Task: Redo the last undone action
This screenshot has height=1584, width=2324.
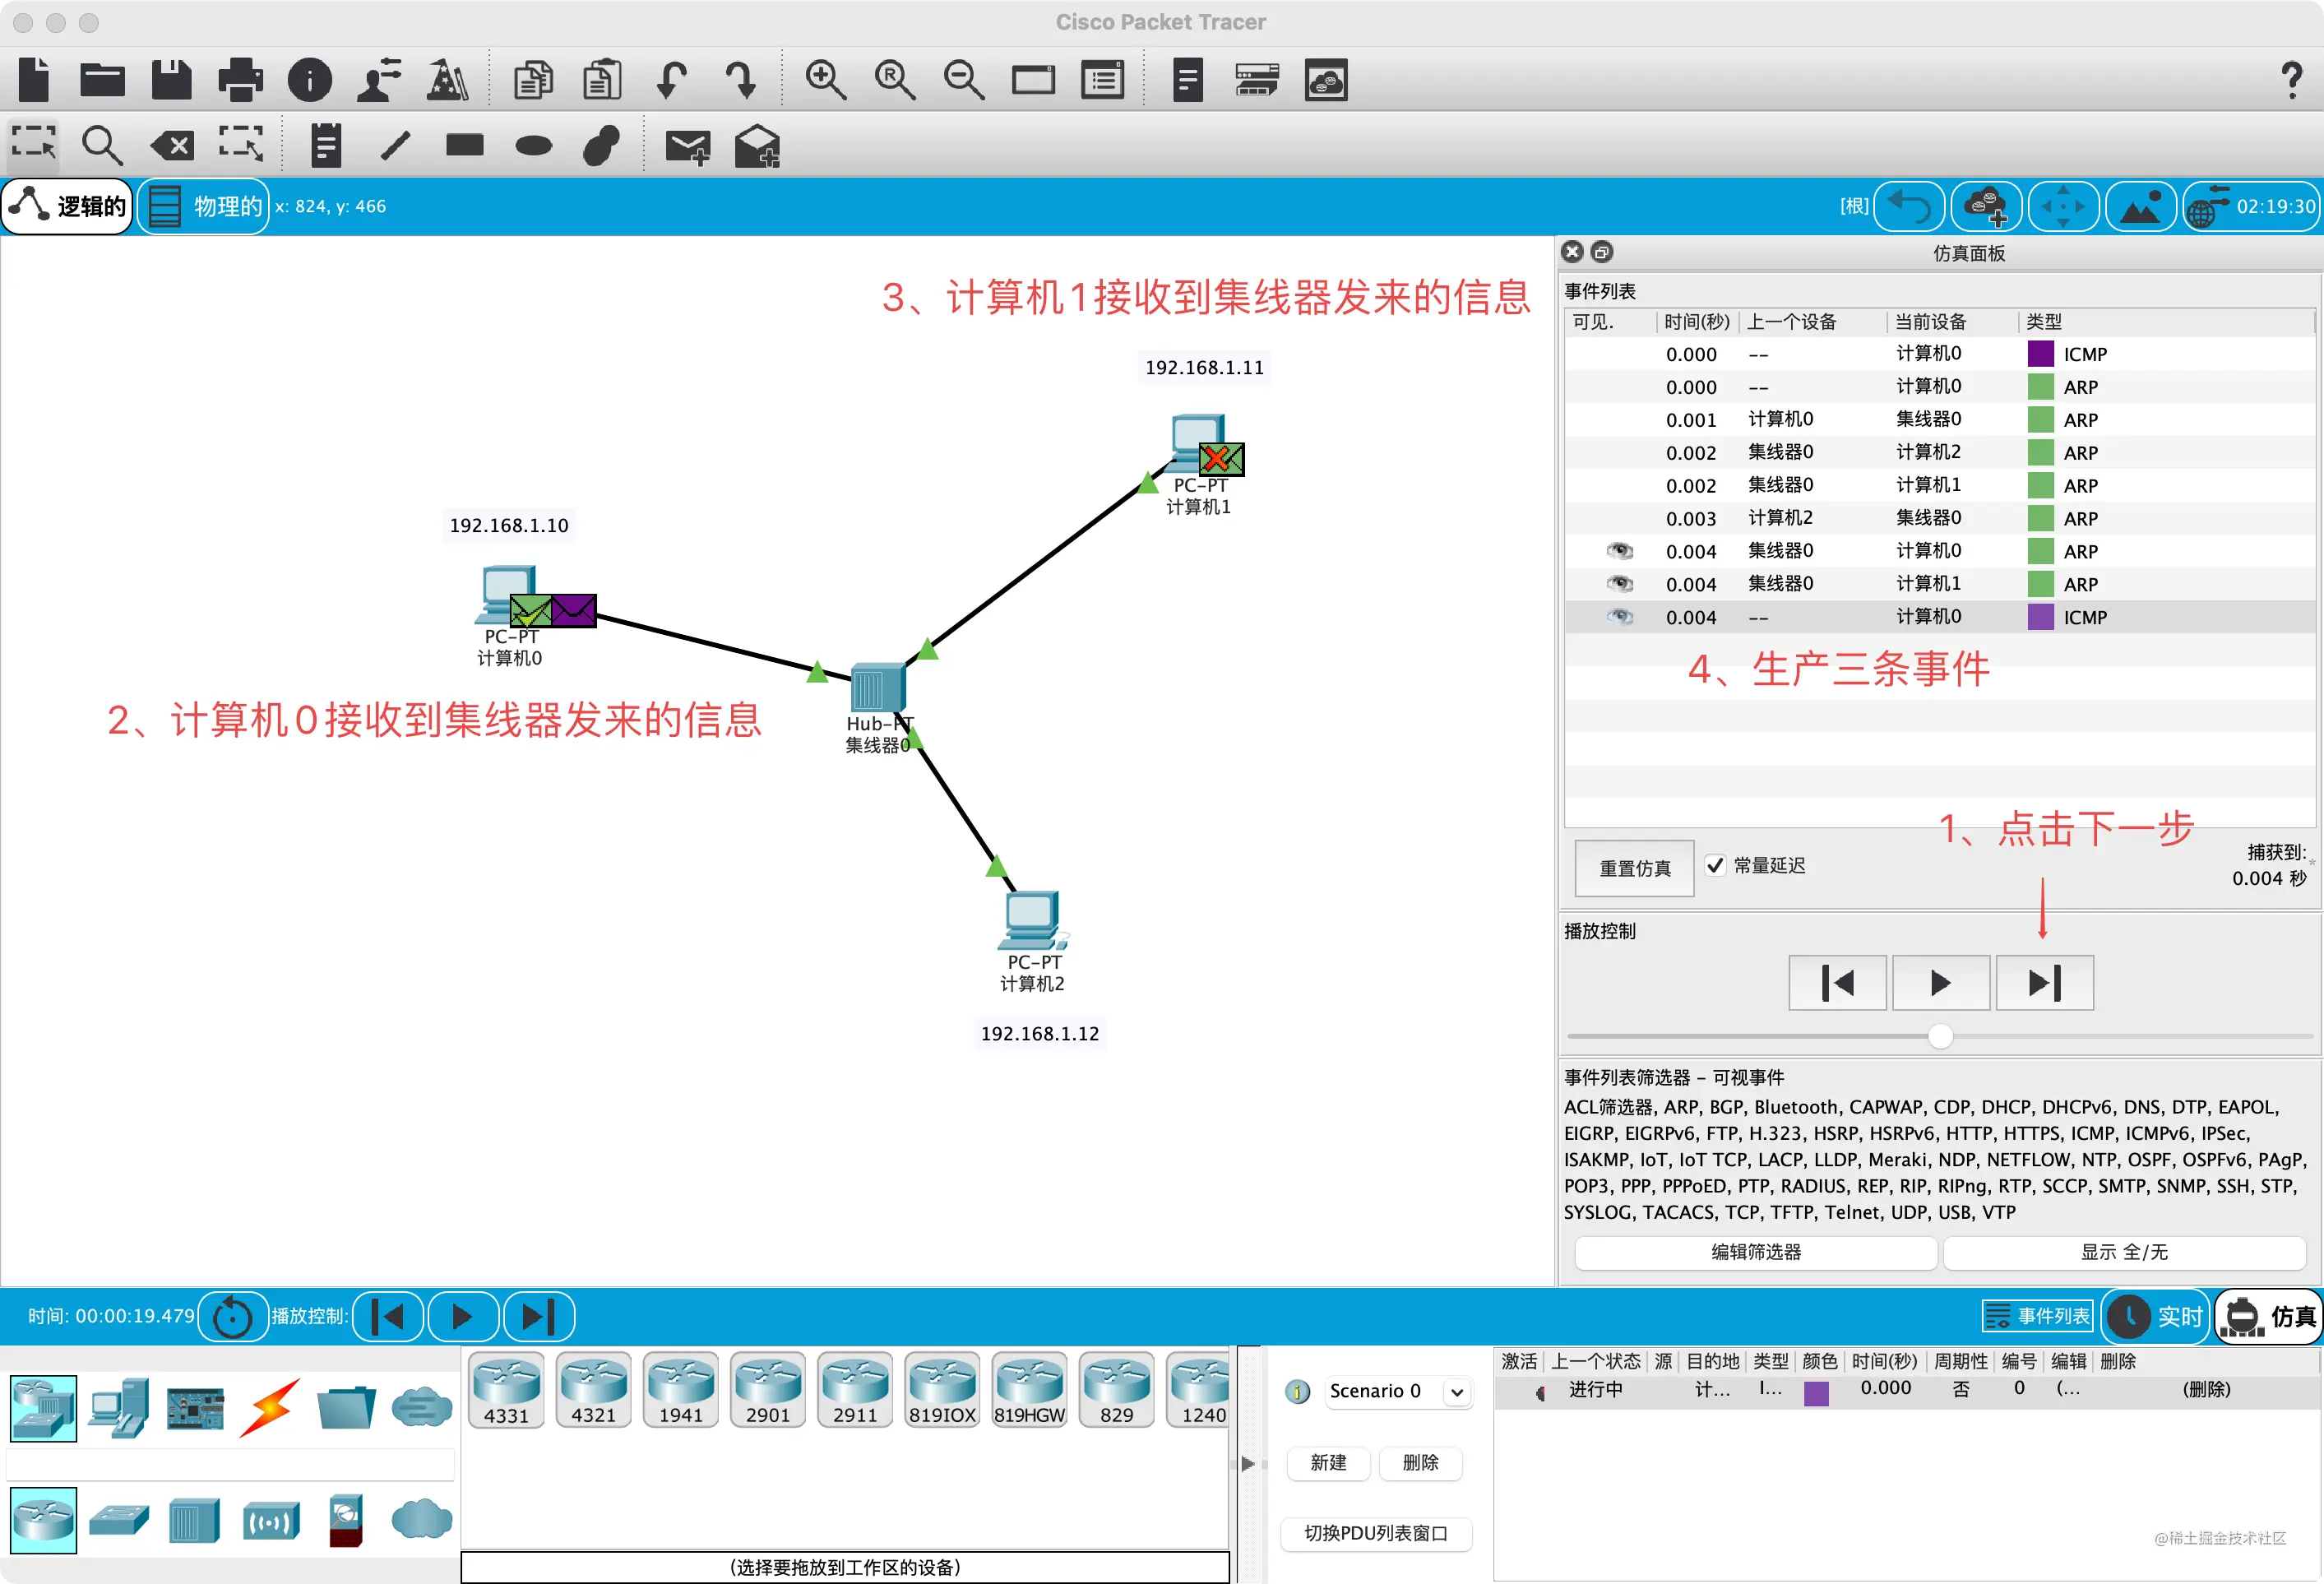Action: tap(741, 80)
